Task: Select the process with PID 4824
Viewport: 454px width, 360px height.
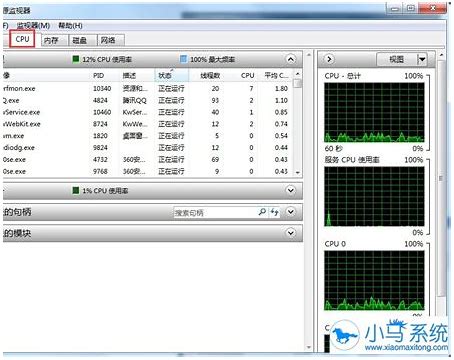Action: [148, 100]
